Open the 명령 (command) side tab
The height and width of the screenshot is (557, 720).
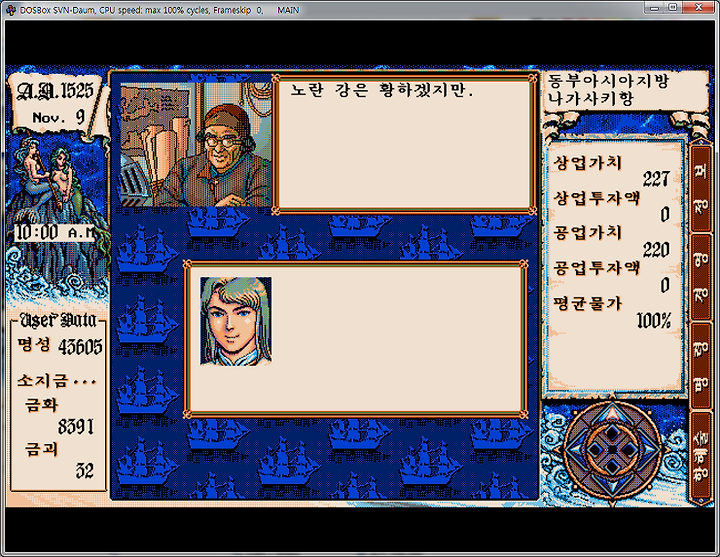click(701, 365)
